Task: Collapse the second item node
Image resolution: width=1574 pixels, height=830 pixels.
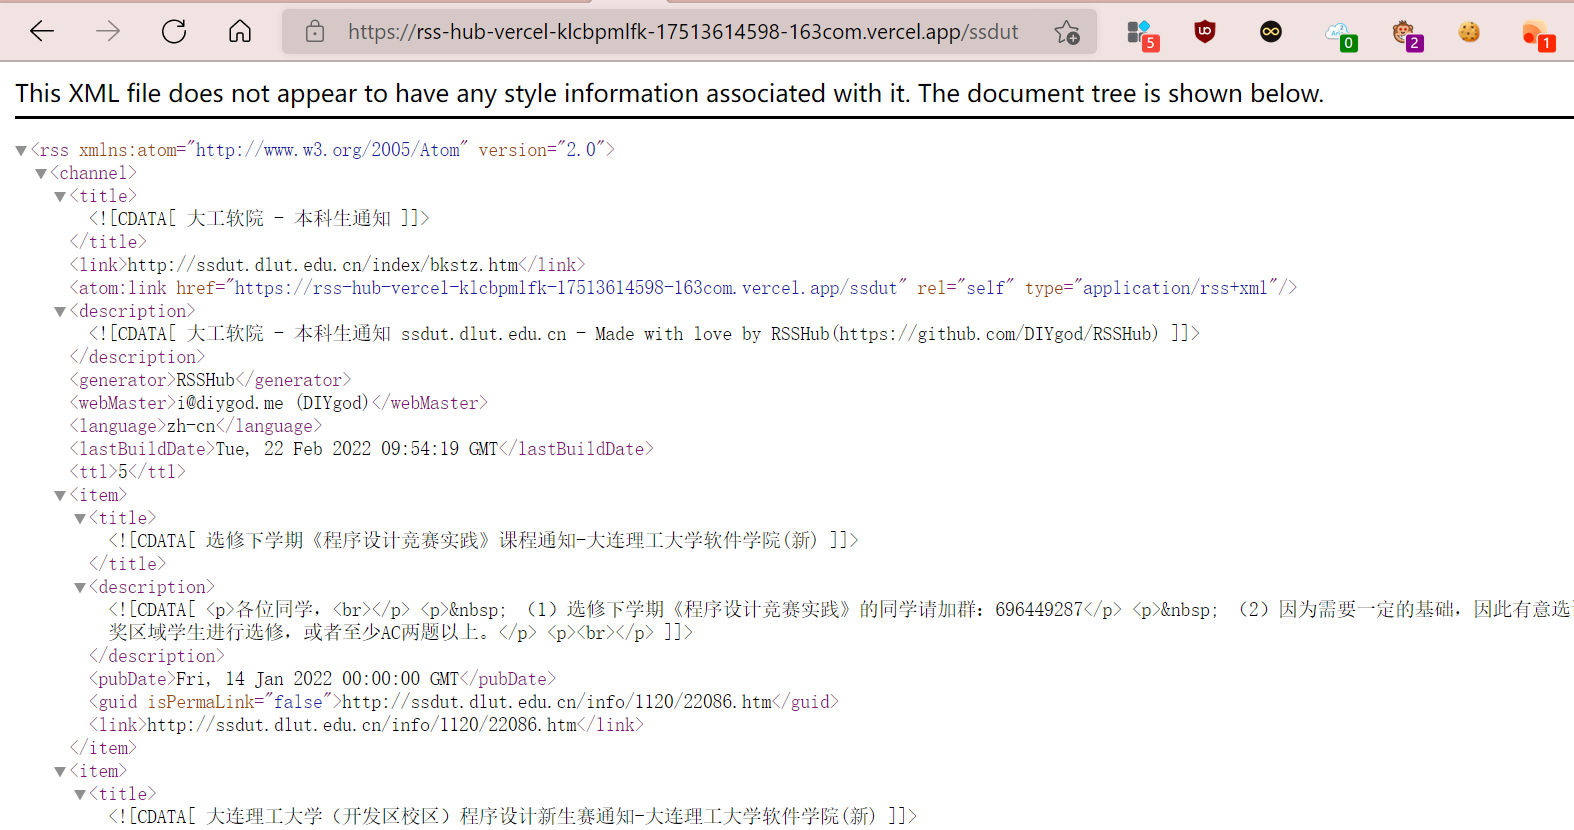Action: pos(60,772)
